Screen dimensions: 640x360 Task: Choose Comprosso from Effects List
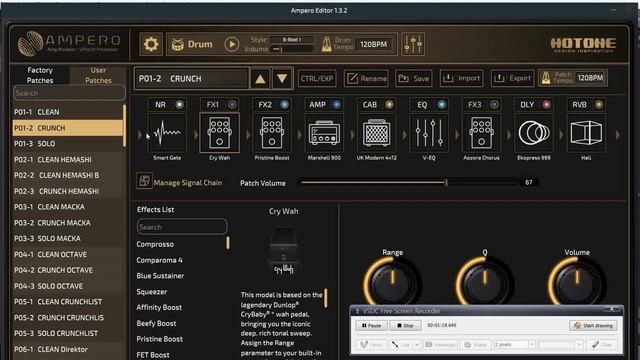(x=155, y=244)
